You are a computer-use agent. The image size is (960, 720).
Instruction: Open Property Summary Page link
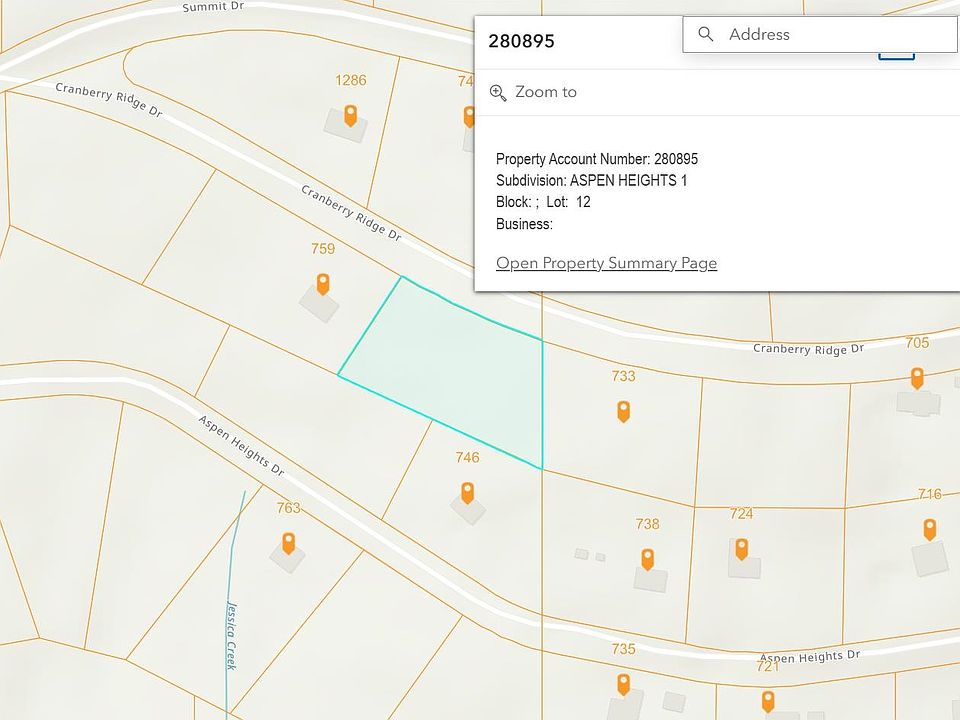606,263
